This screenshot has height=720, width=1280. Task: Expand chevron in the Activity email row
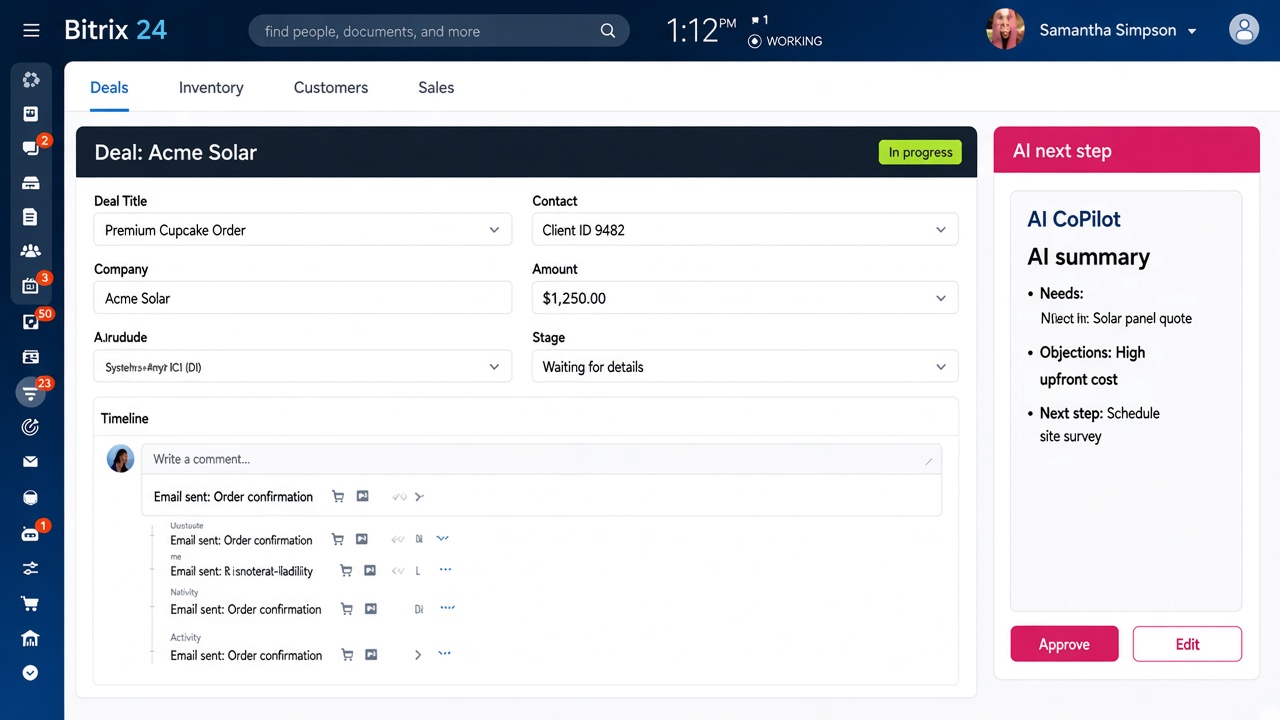(x=418, y=655)
